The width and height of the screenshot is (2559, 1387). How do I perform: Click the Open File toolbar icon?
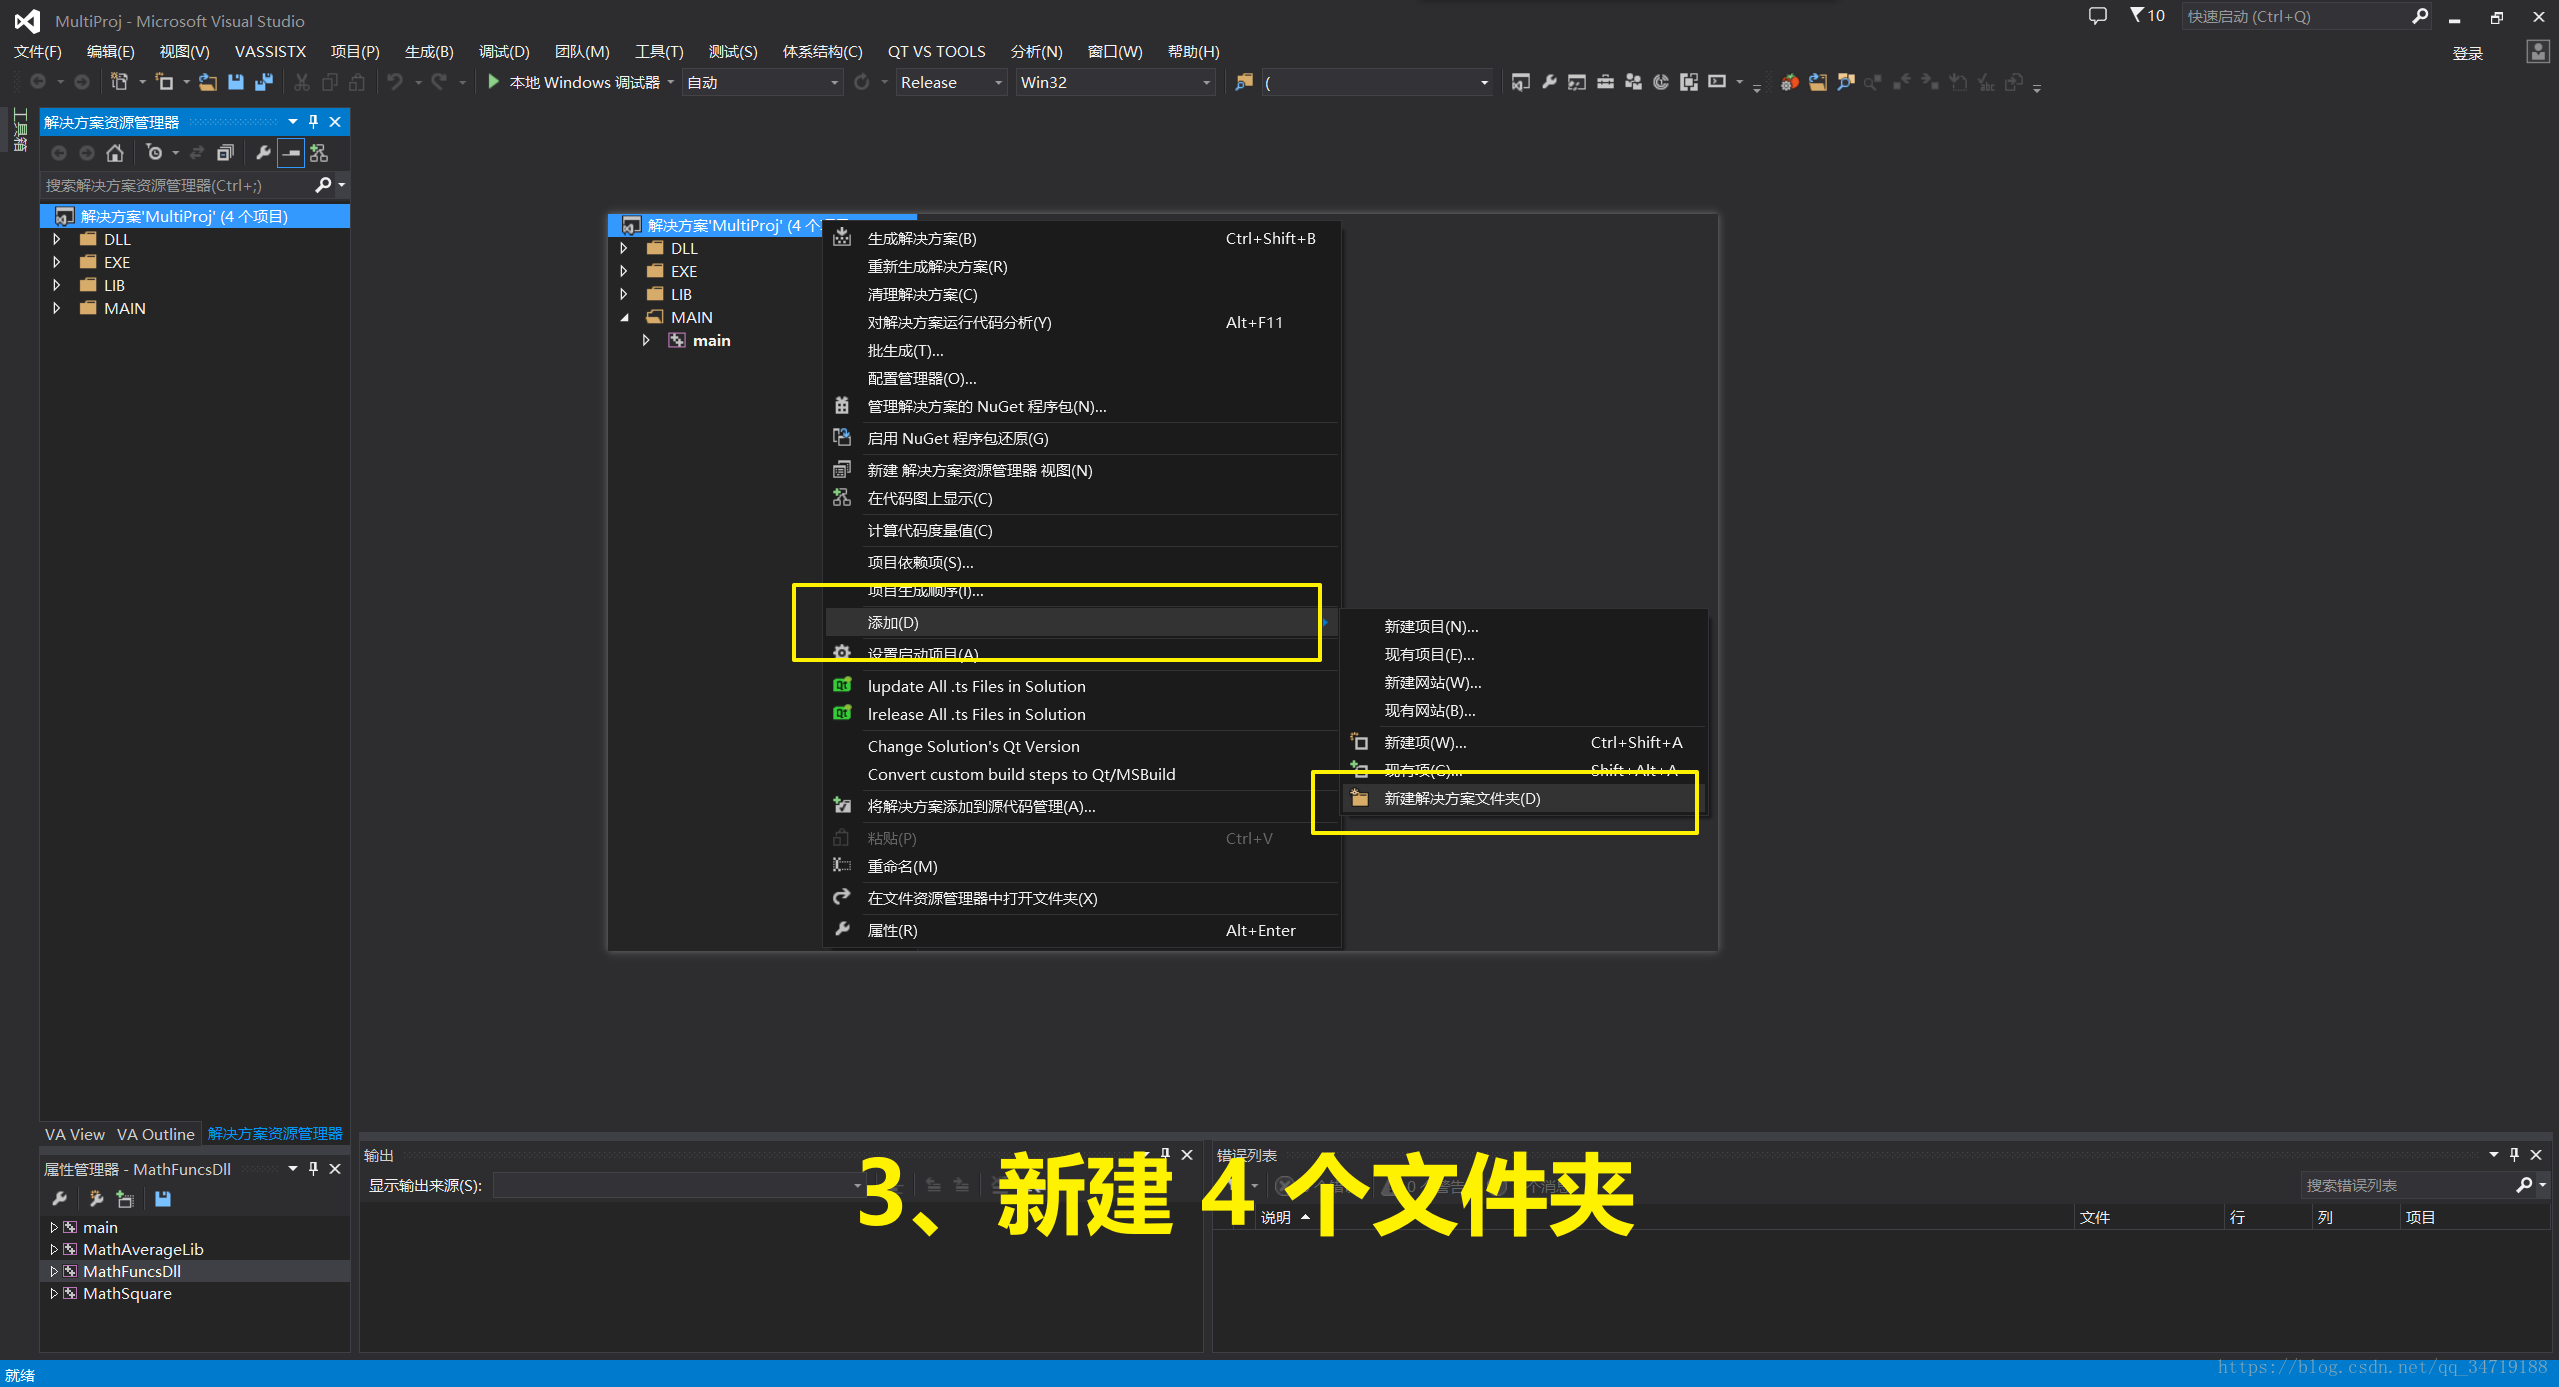[208, 82]
